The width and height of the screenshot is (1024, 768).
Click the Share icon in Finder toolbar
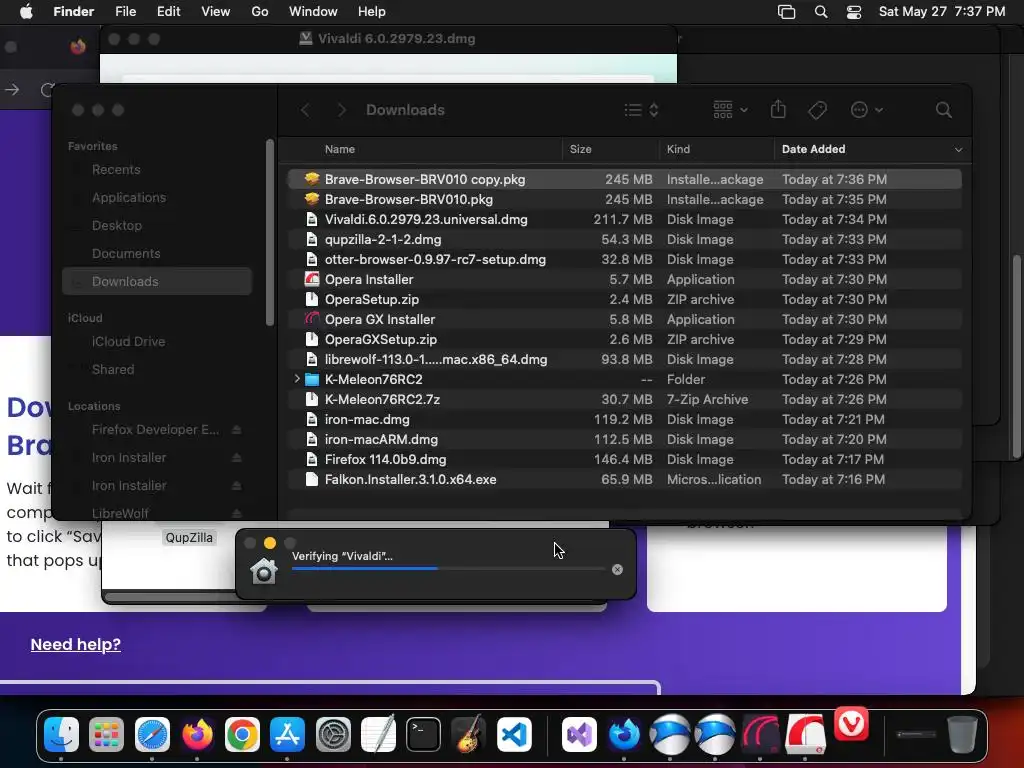(778, 109)
